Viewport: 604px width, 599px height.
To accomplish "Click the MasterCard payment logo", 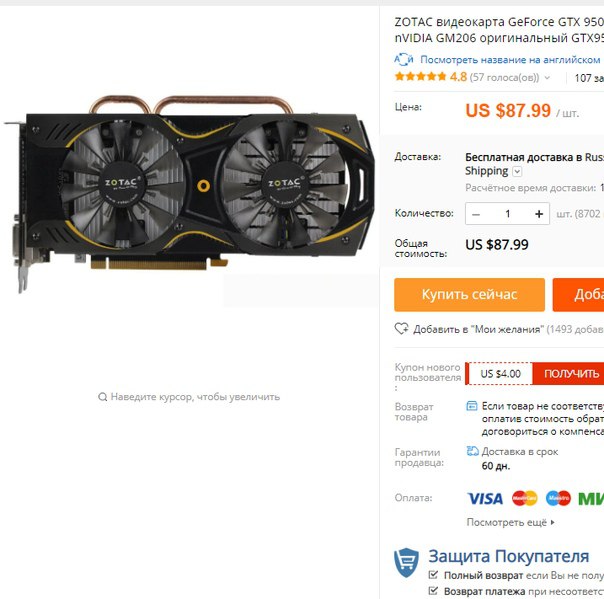I will pyautogui.click(x=524, y=498).
